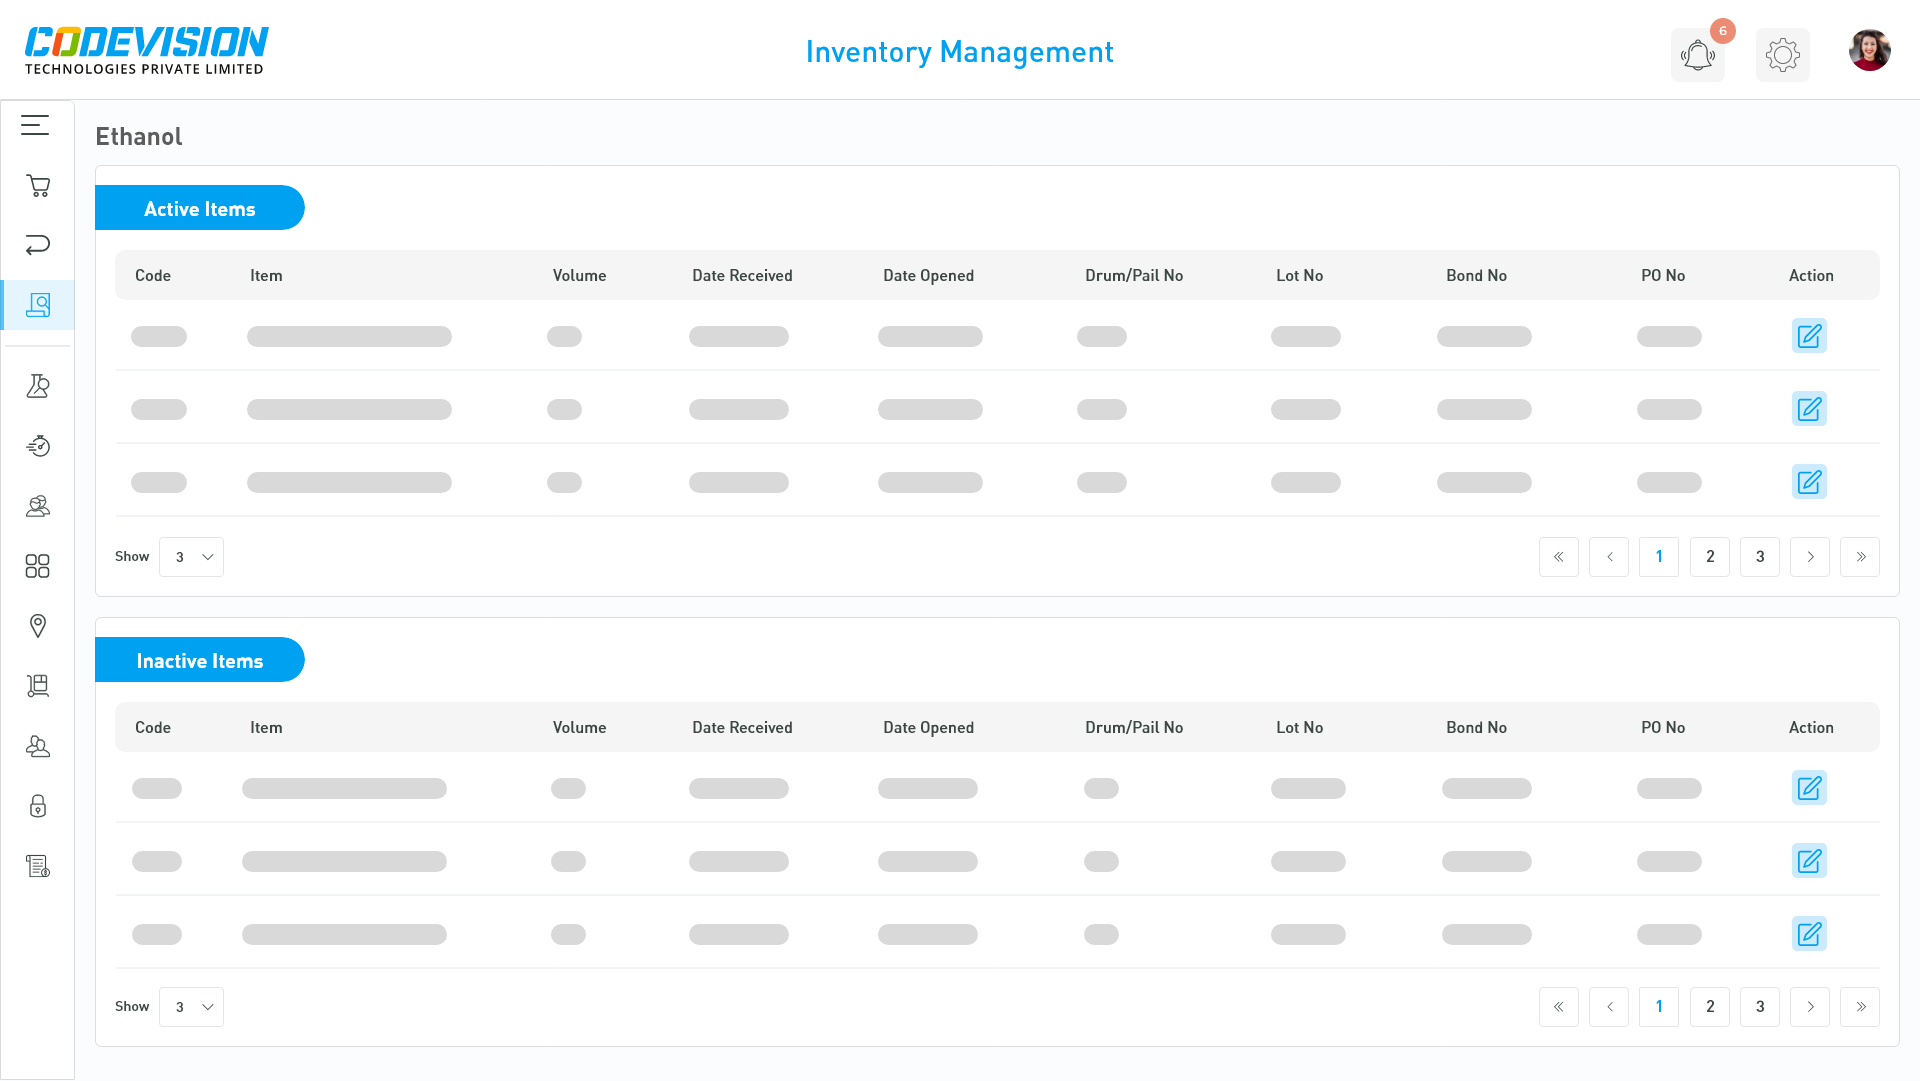The image size is (1920, 1081).
Task: Select page 3 in Inactive Items pagination
Action: click(x=1760, y=1007)
